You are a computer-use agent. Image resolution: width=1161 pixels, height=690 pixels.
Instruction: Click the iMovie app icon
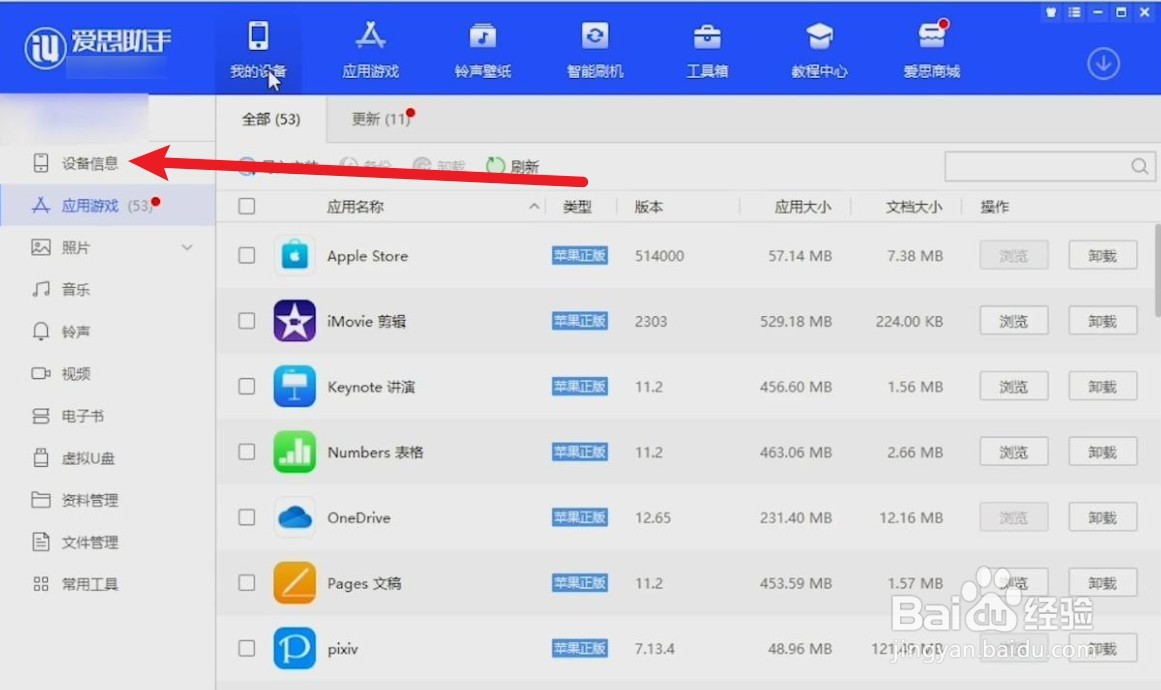pyautogui.click(x=295, y=321)
